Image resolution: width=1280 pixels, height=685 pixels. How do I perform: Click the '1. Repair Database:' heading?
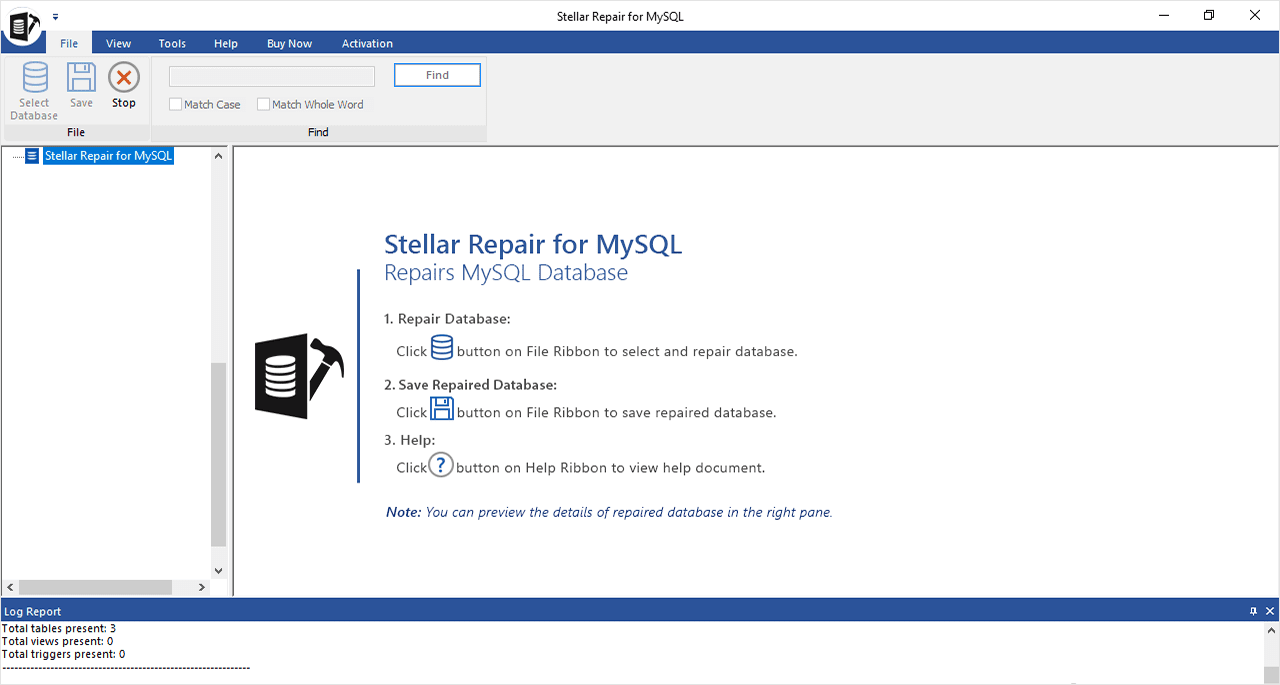coord(447,319)
